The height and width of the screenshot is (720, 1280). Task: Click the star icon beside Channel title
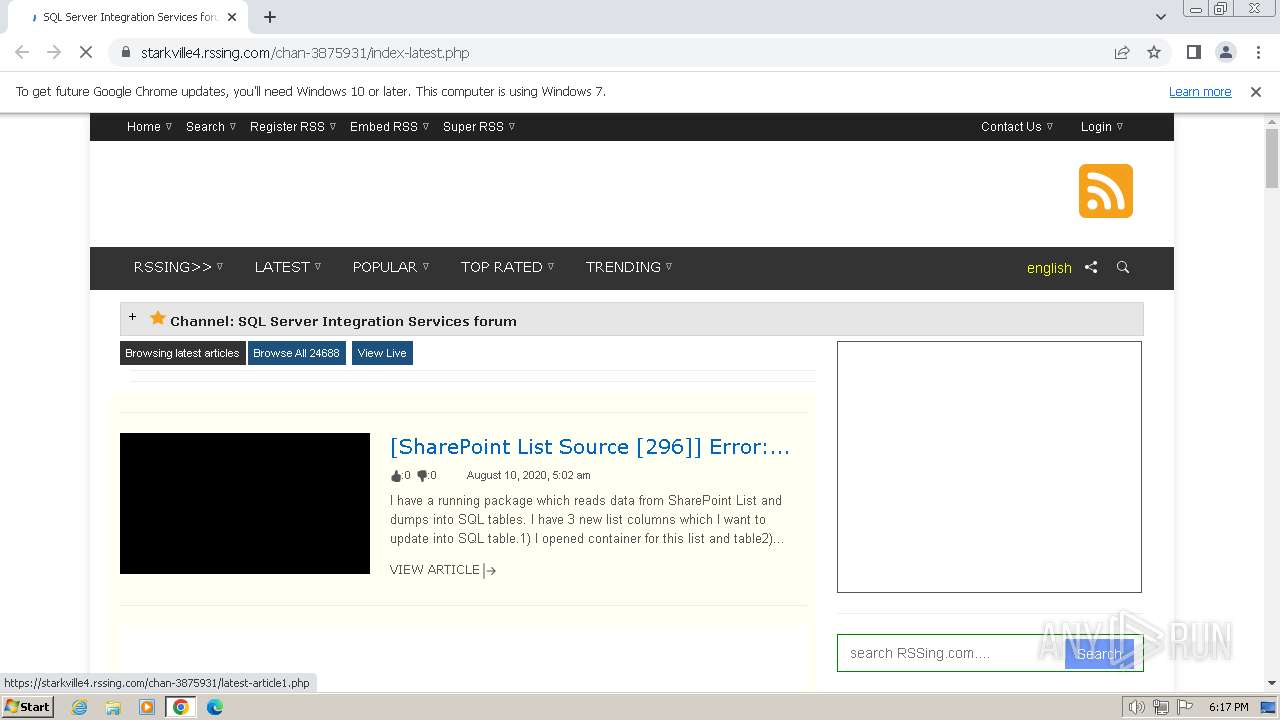click(157, 318)
